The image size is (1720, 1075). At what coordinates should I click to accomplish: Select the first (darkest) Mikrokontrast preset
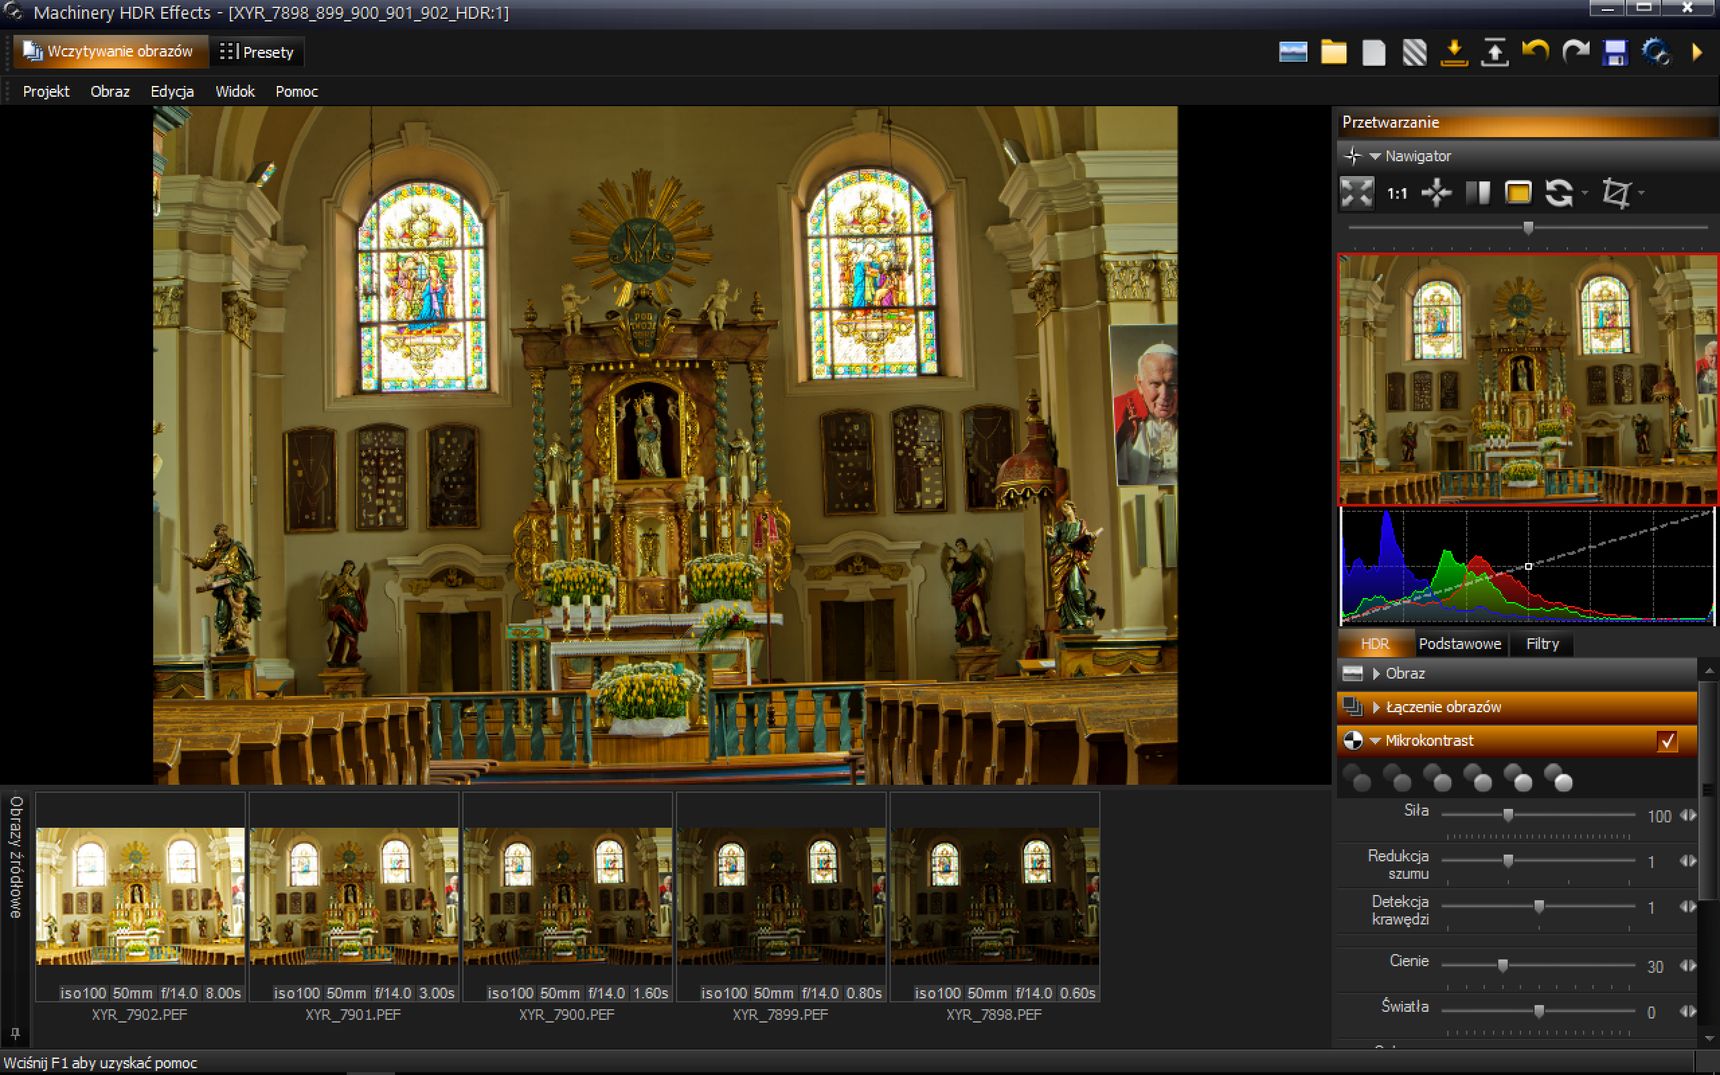[x=1358, y=778]
